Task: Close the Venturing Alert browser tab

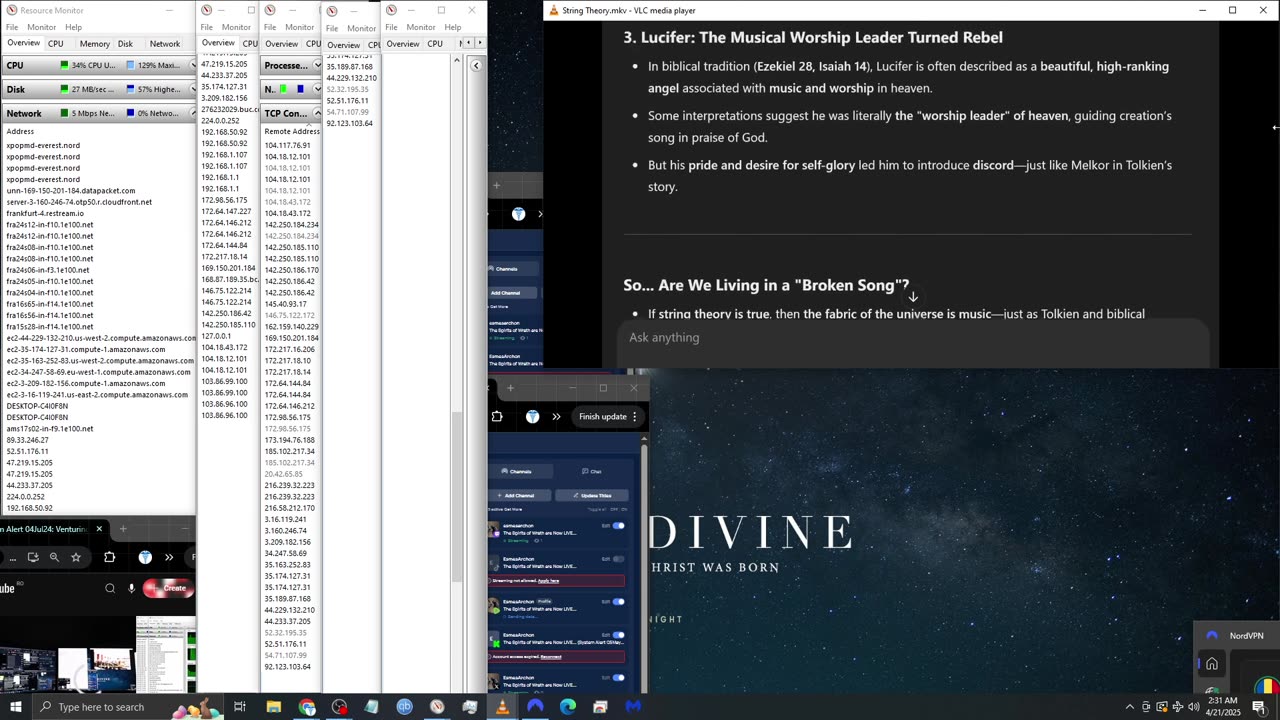Action: [99, 528]
